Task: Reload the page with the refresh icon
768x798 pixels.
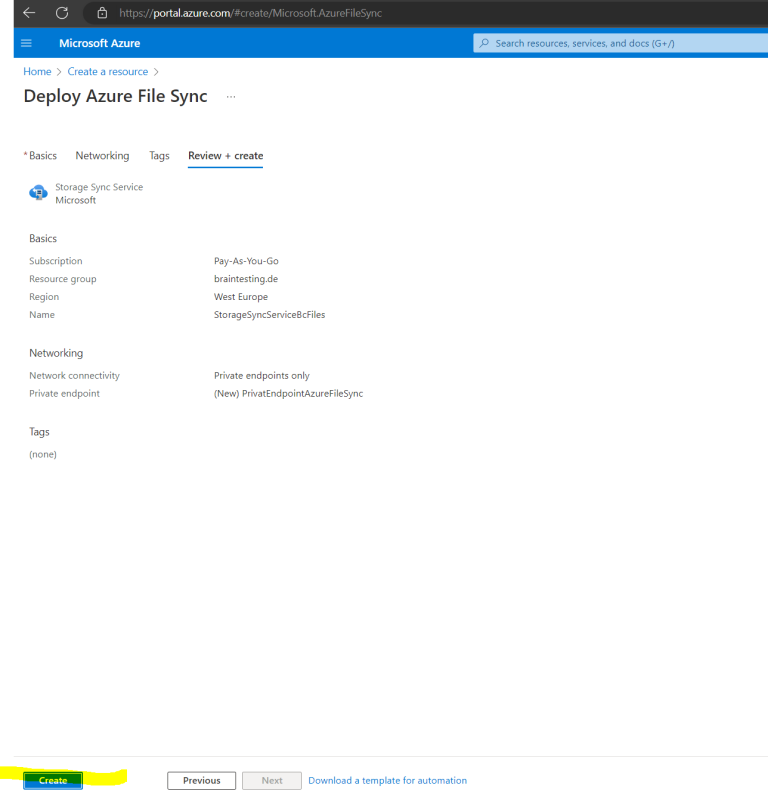Action: coord(62,13)
